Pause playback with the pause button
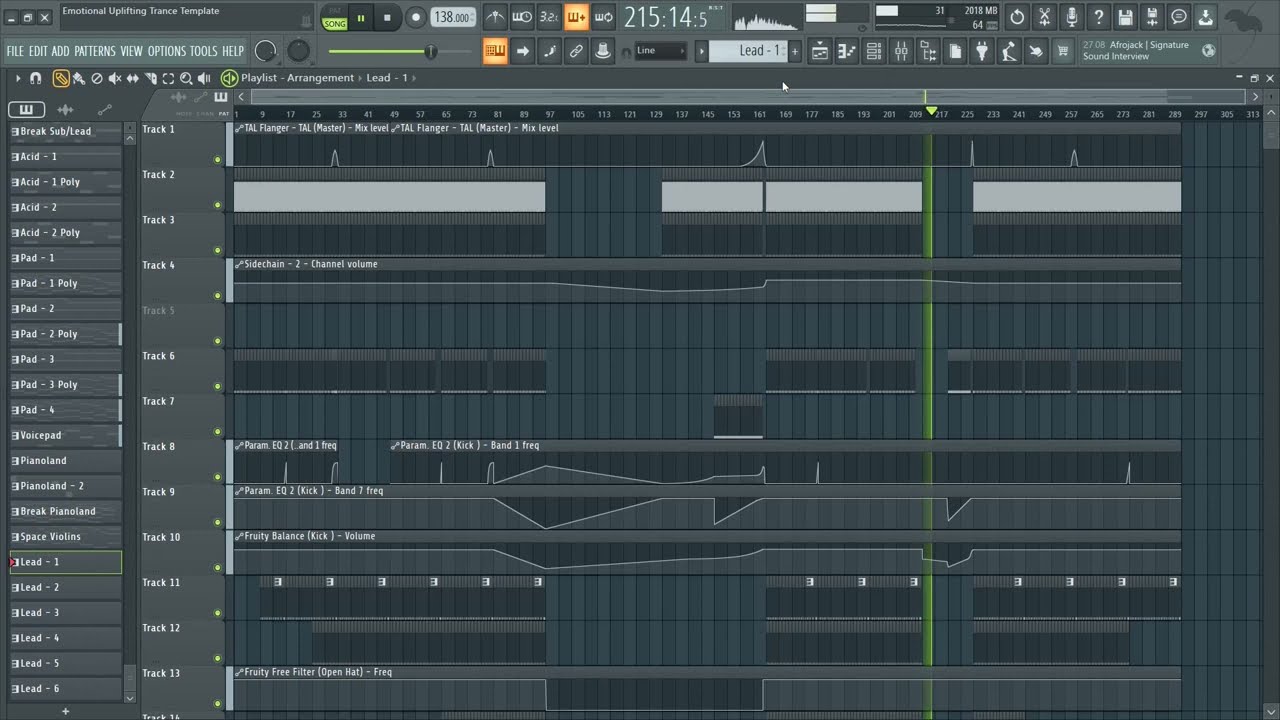This screenshot has width=1280, height=720. pyautogui.click(x=361, y=17)
